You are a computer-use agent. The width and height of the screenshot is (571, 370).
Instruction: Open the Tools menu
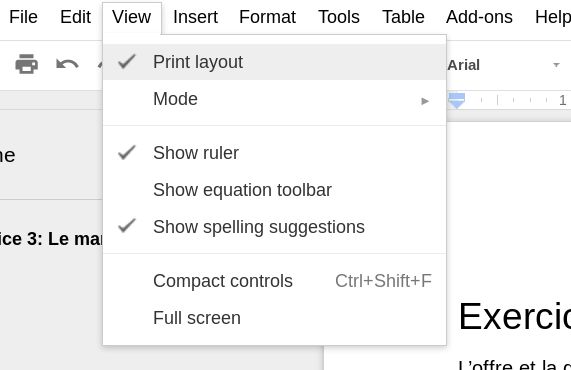tap(339, 17)
